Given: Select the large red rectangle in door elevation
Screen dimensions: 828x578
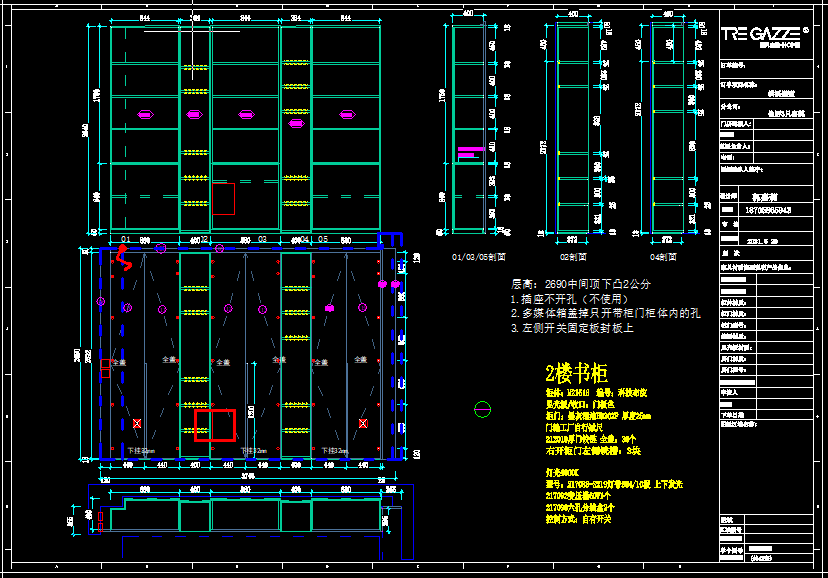Looking at the screenshot, I should [x=214, y=425].
